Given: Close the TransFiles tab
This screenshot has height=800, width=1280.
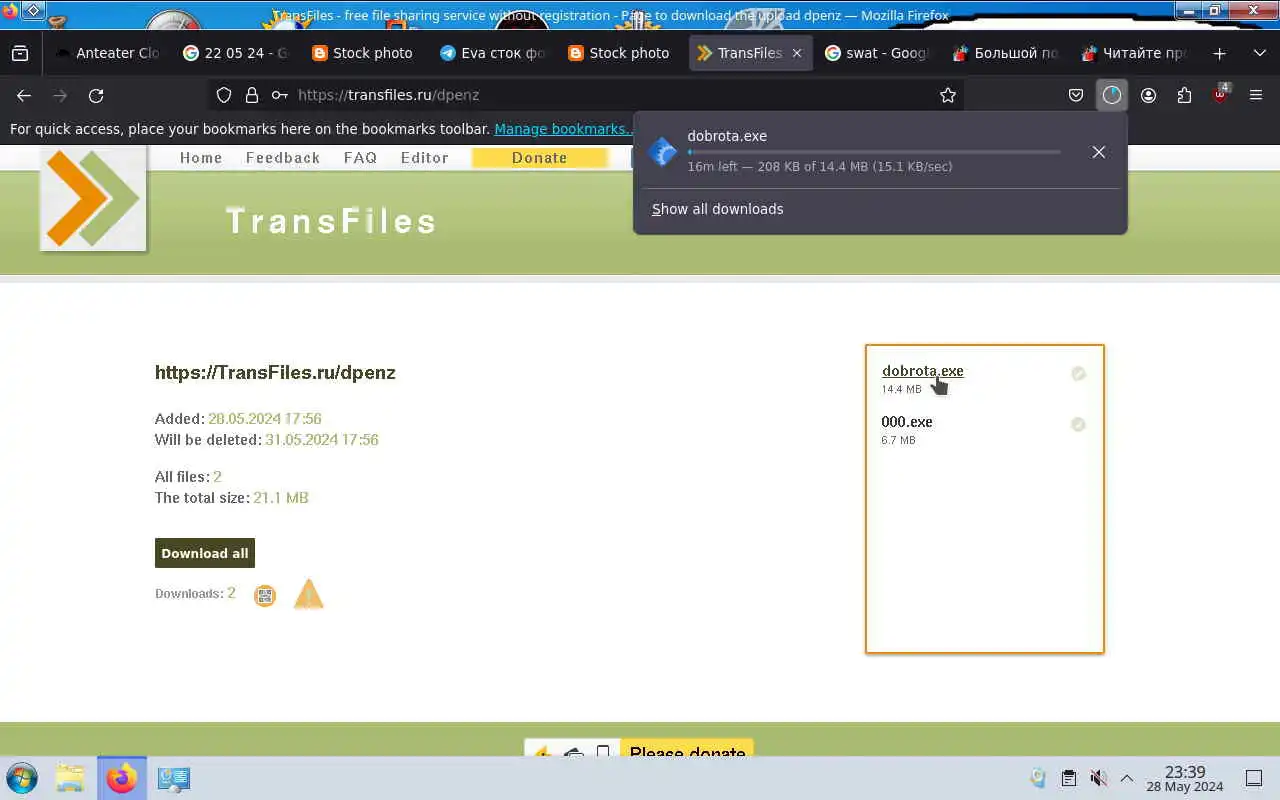Looking at the screenshot, I should [797, 53].
